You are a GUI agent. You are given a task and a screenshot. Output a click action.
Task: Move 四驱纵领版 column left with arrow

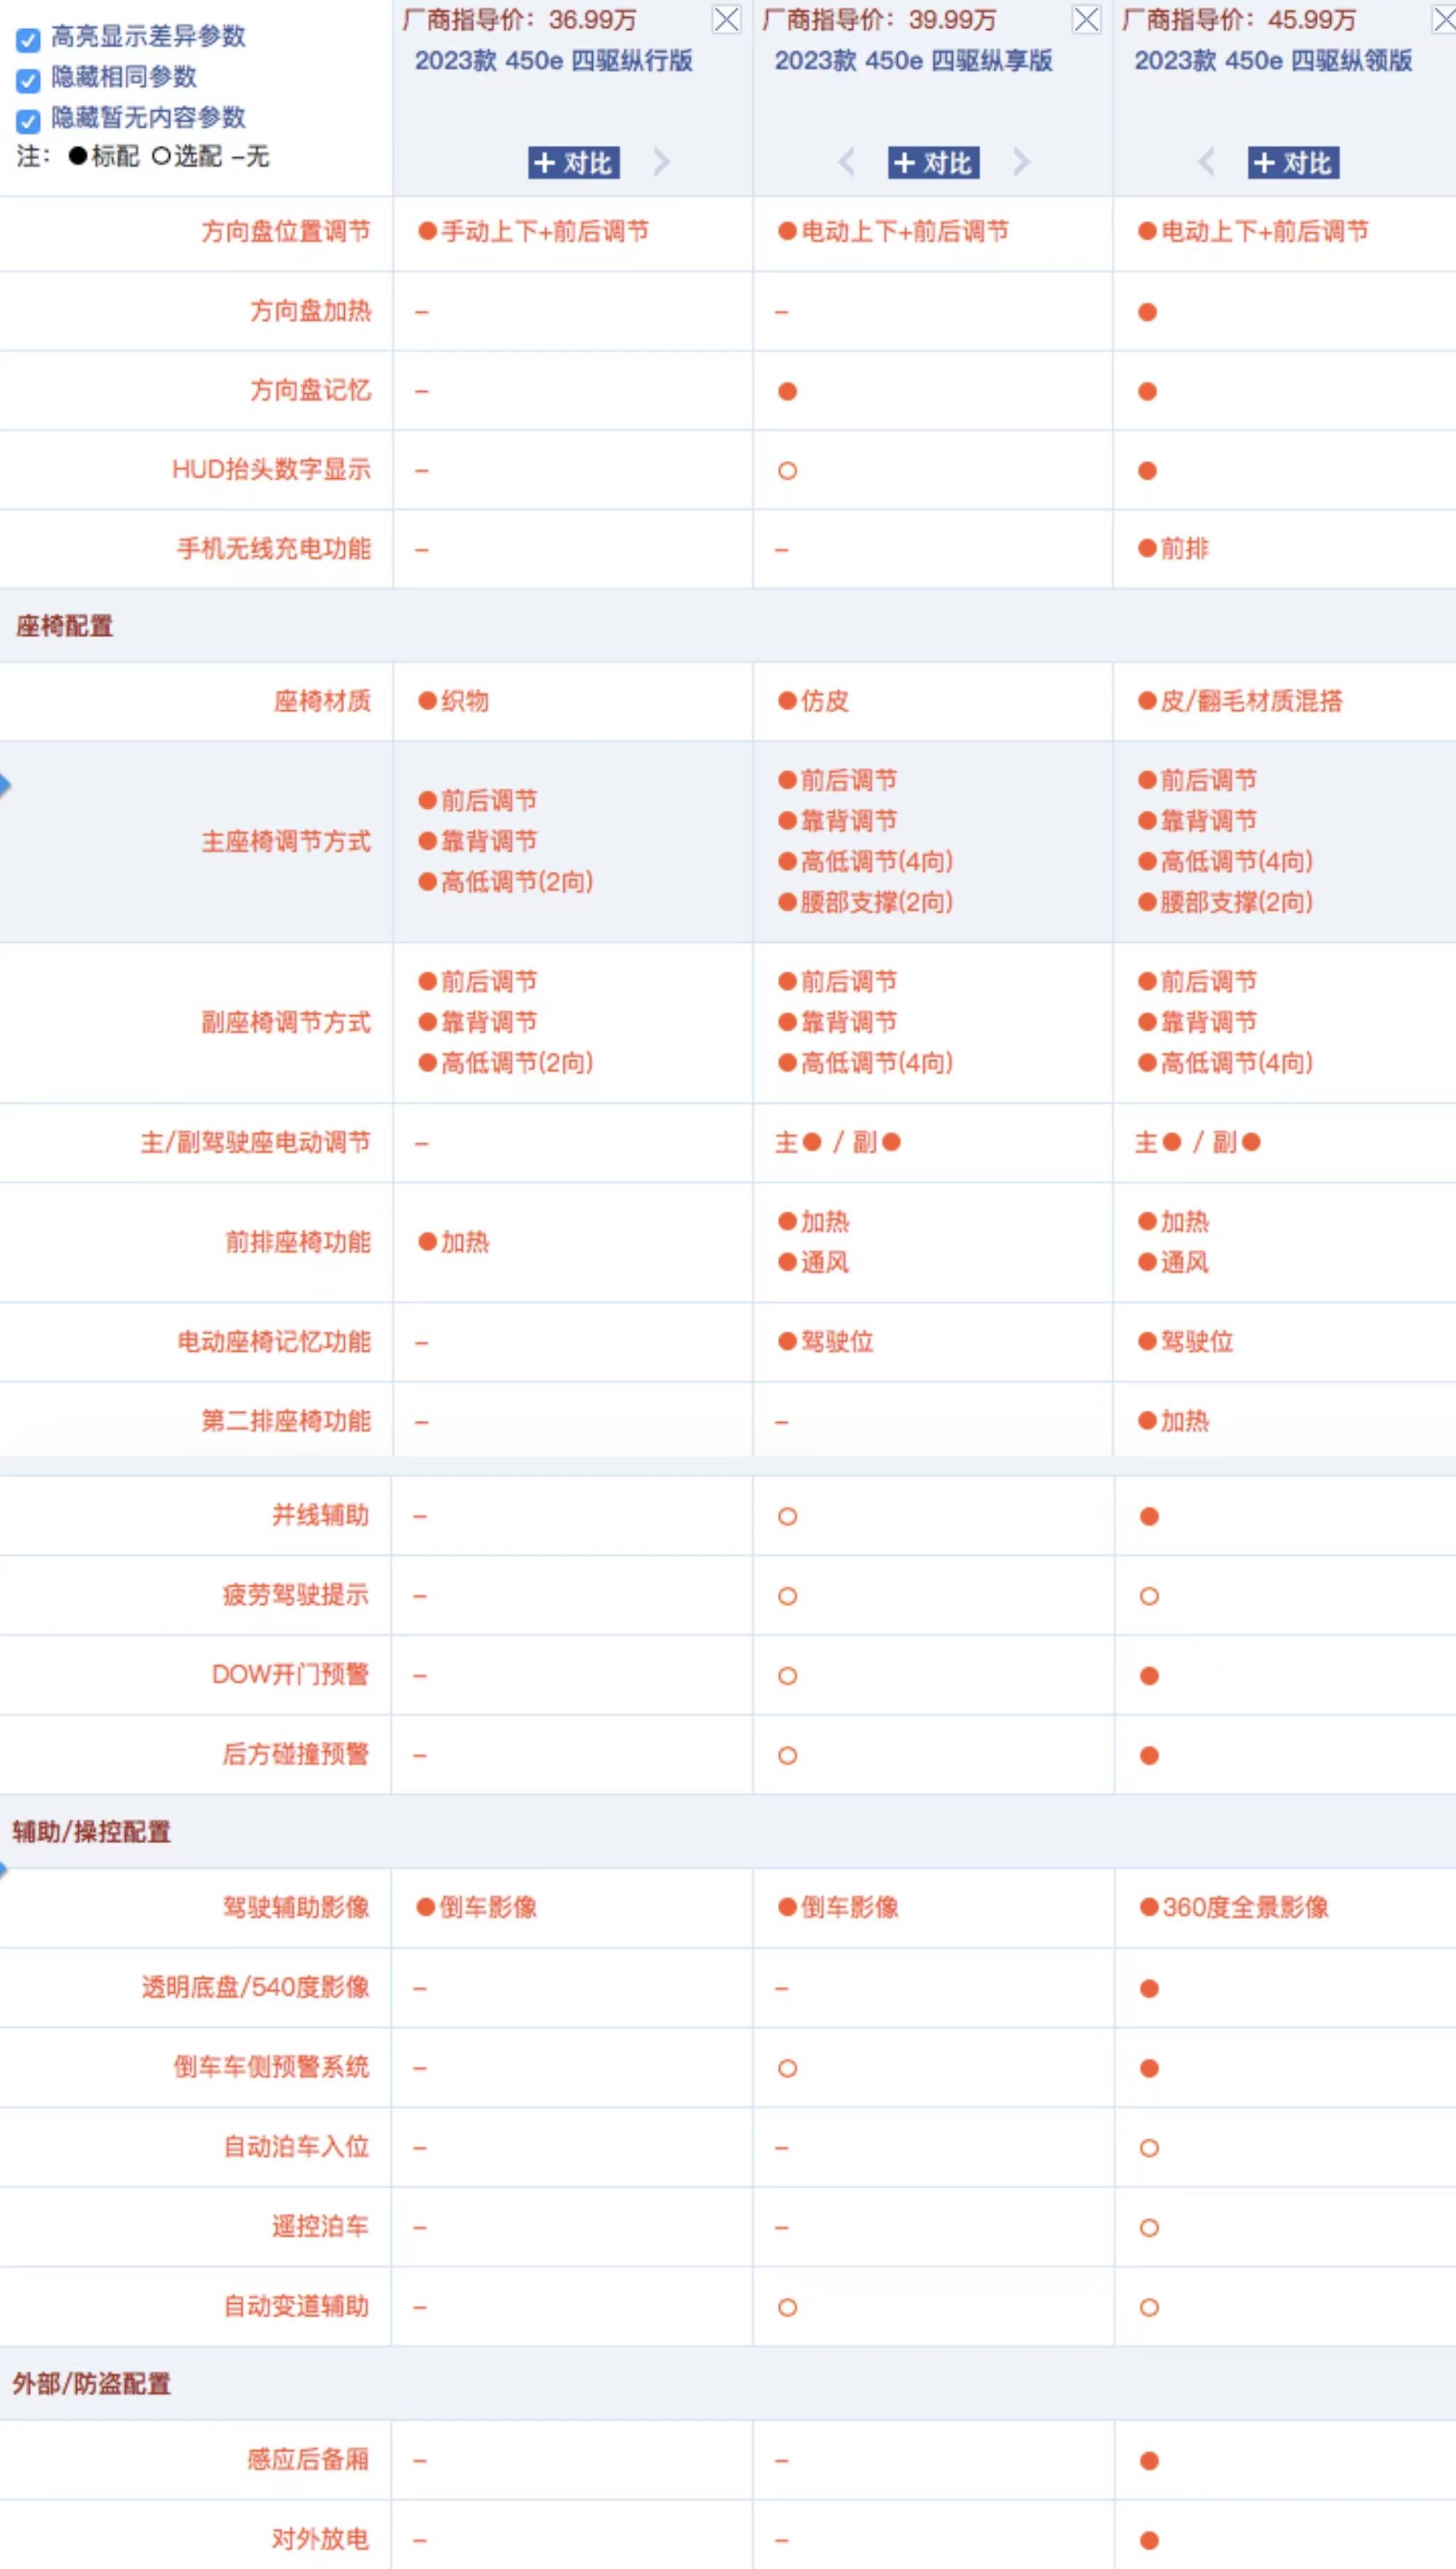pos(1206,161)
